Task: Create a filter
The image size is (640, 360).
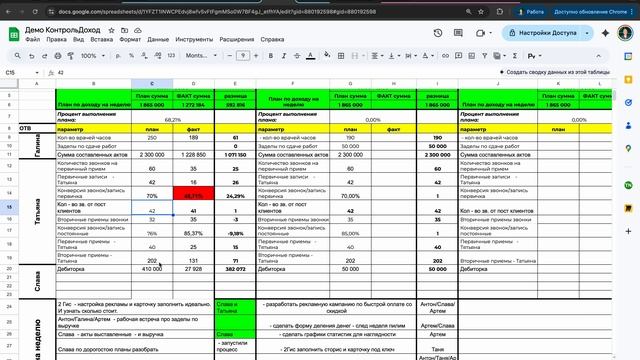Action: (x=484, y=56)
